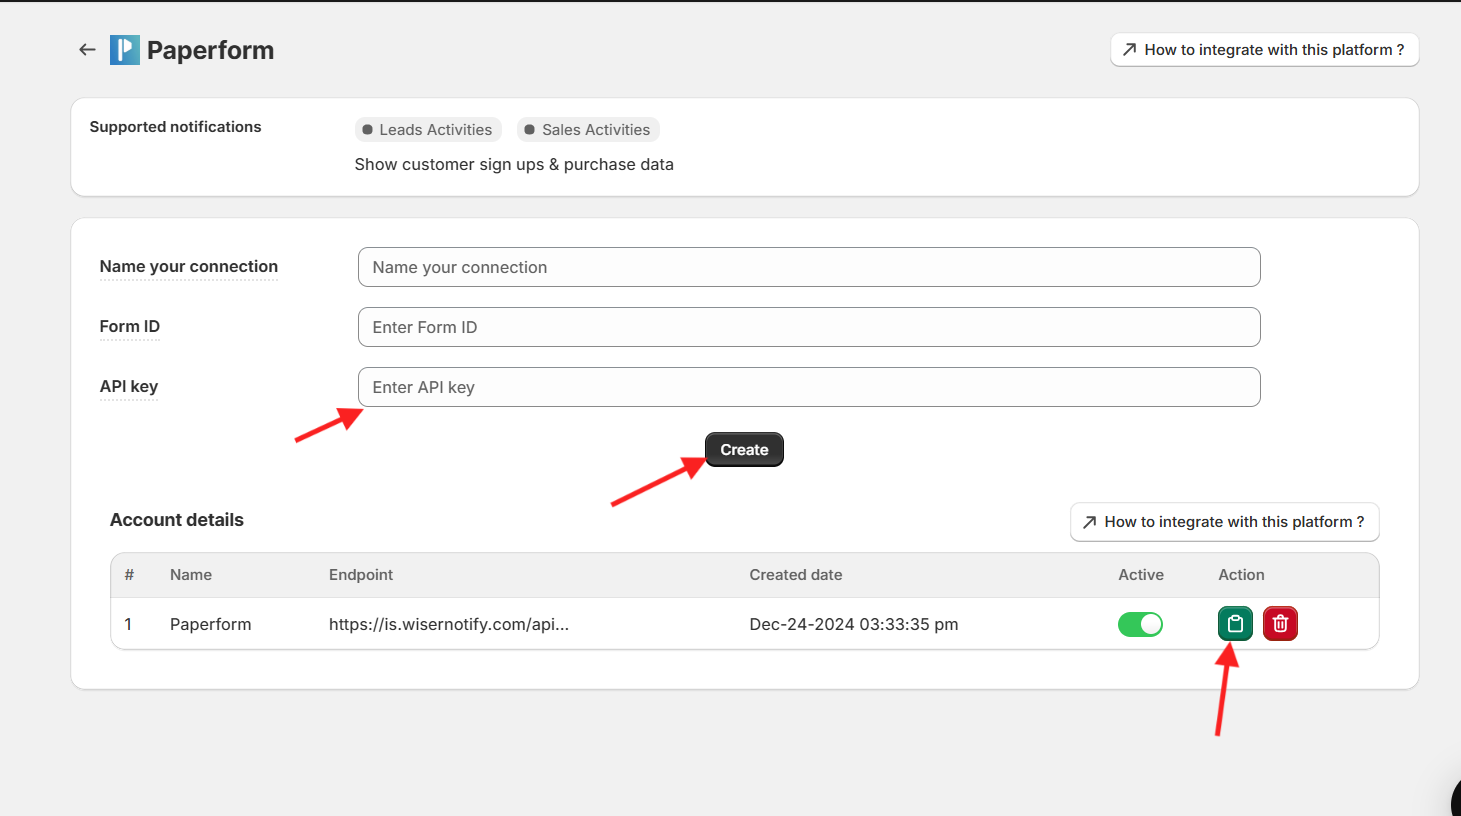The height and width of the screenshot is (816, 1461).
Task: Go back using the left arrow icon
Action: pos(87,50)
